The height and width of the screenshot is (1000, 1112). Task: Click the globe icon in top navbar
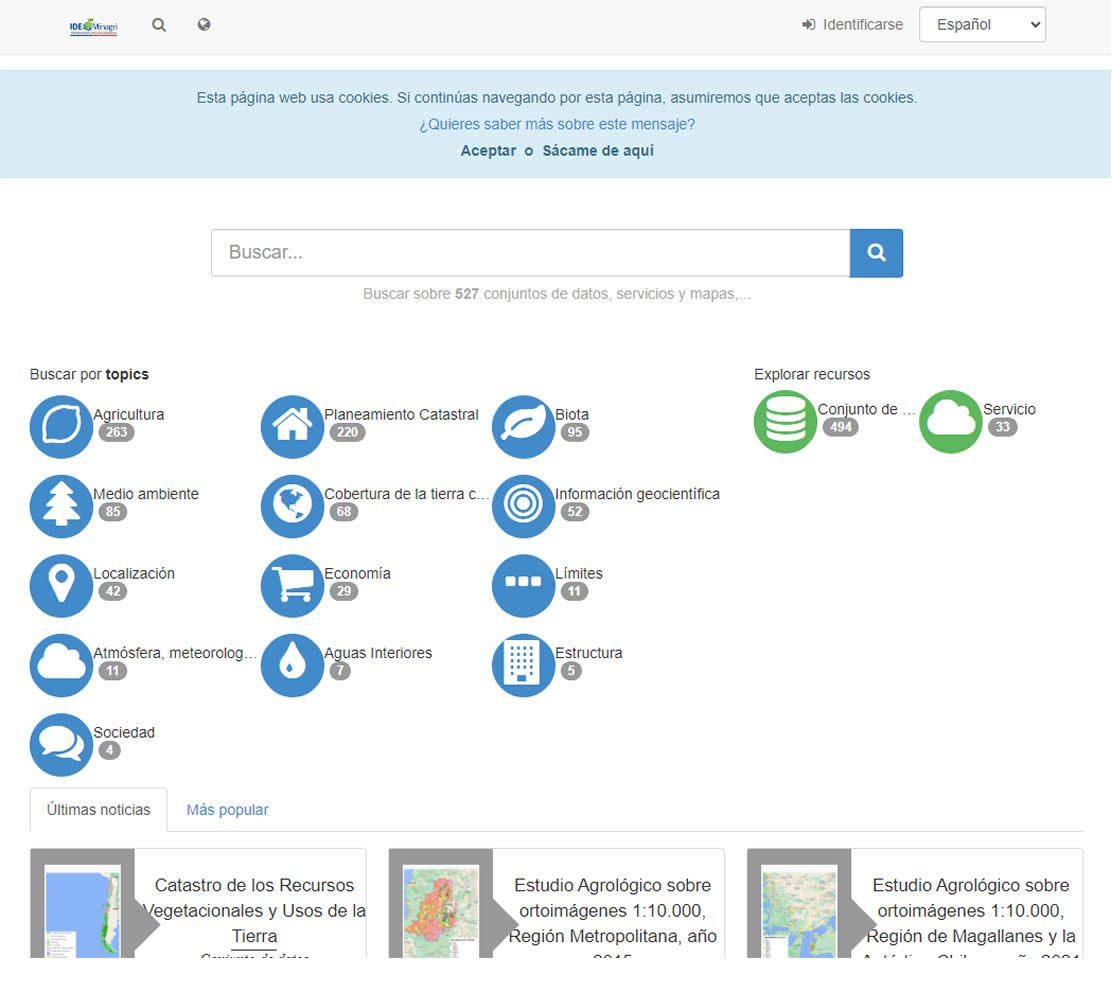pos(204,25)
